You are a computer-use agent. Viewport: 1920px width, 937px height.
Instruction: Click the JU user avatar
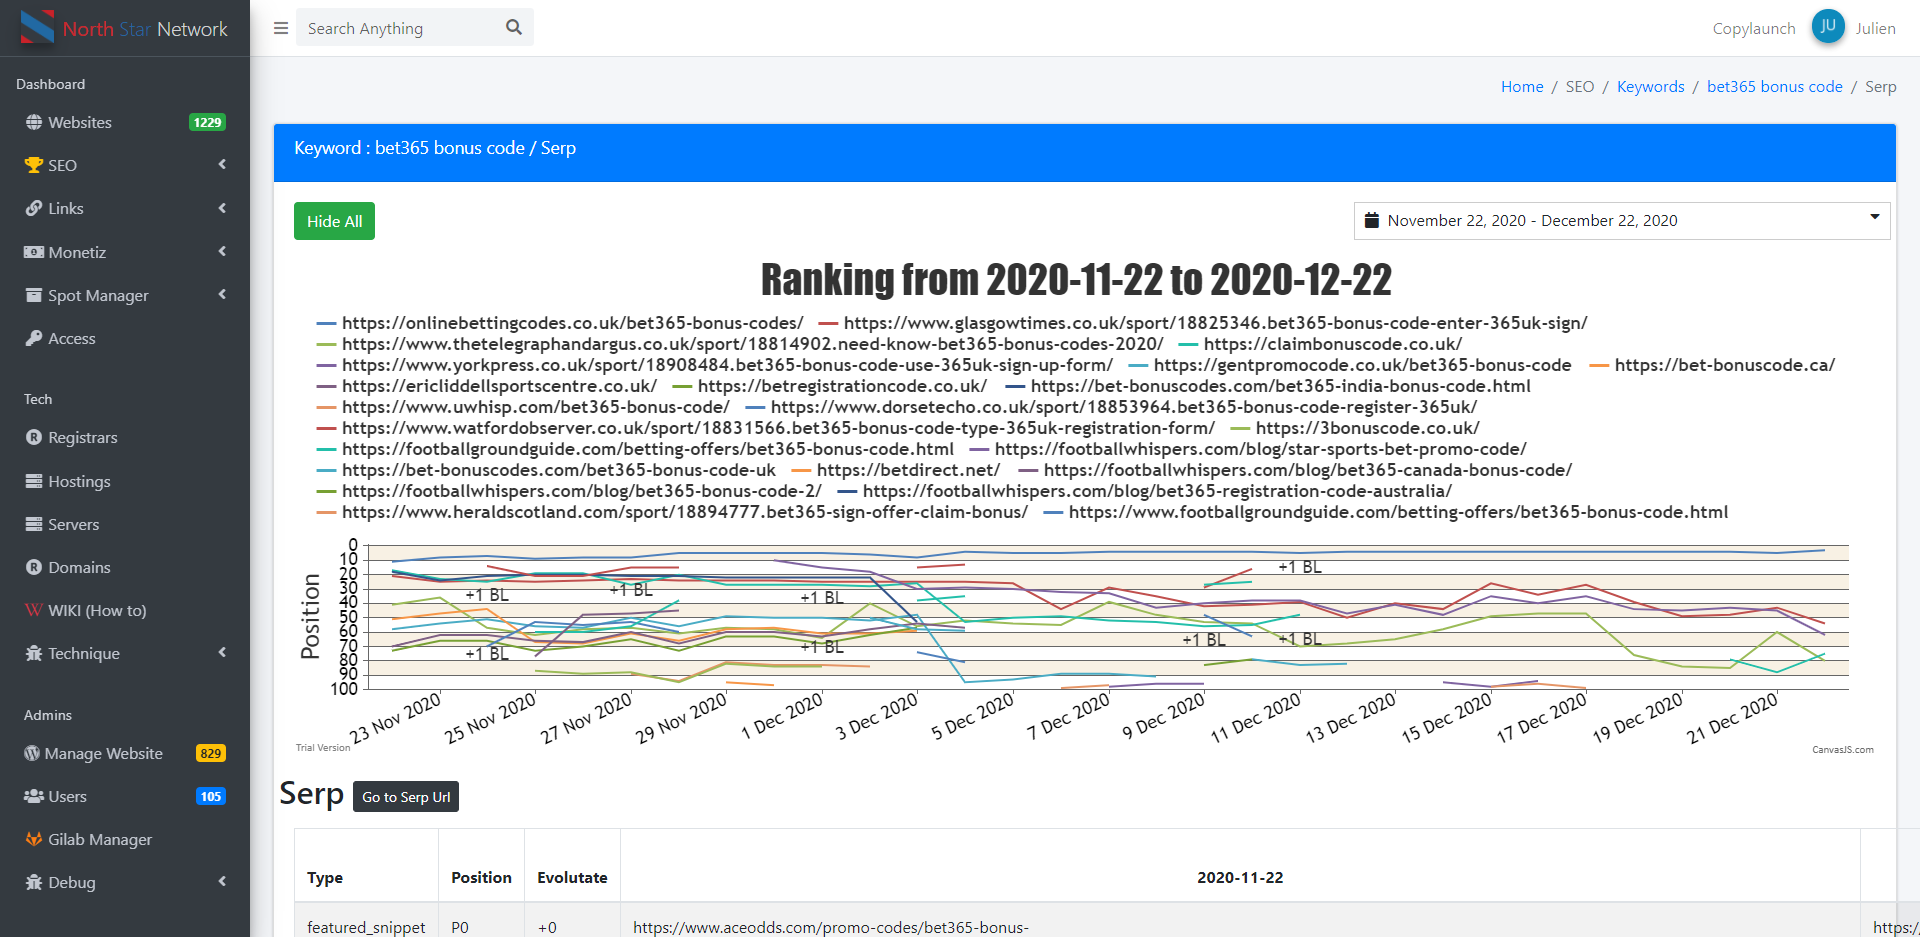[1827, 27]
